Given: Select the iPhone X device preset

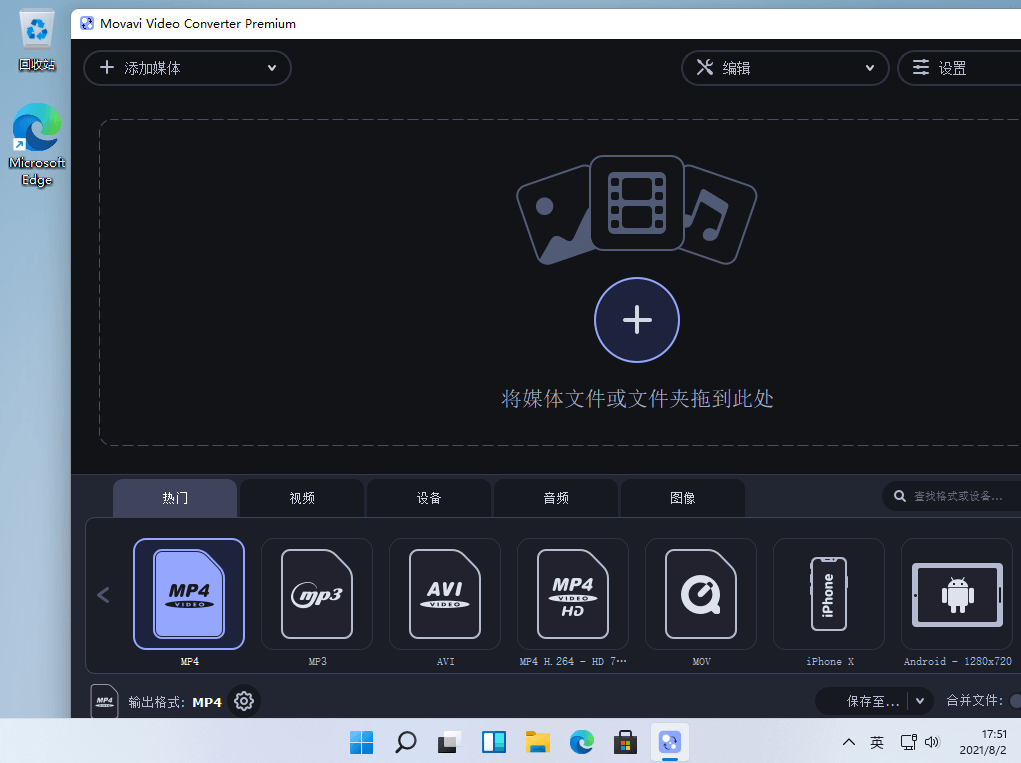Looking at the screenshot, I should click(x=829, y=594).
